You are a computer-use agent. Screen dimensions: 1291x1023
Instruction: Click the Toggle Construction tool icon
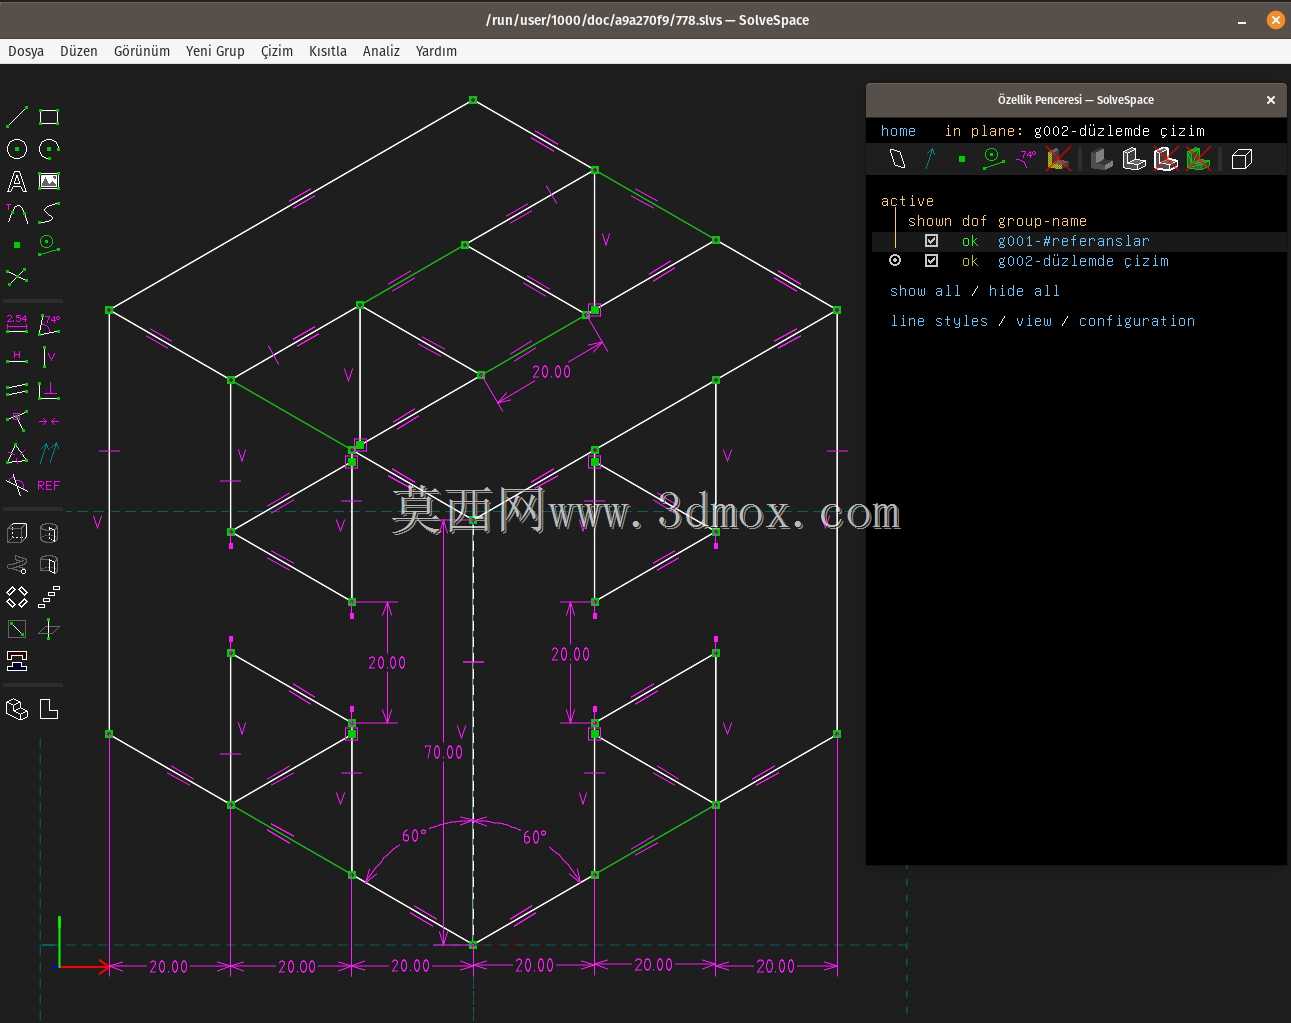[49, 245]
